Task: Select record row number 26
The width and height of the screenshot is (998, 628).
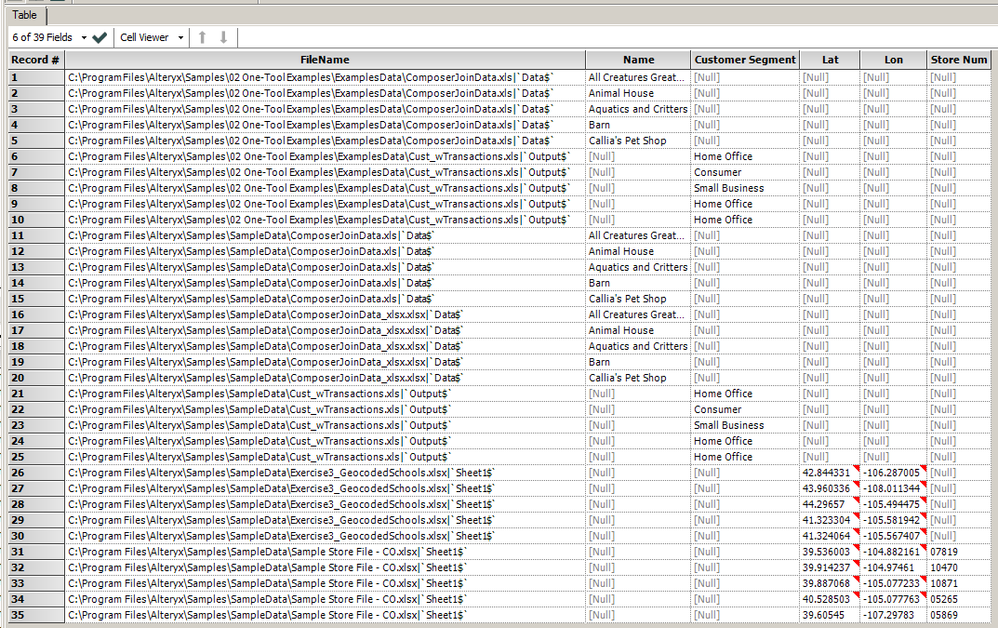Action: [36, 473]
